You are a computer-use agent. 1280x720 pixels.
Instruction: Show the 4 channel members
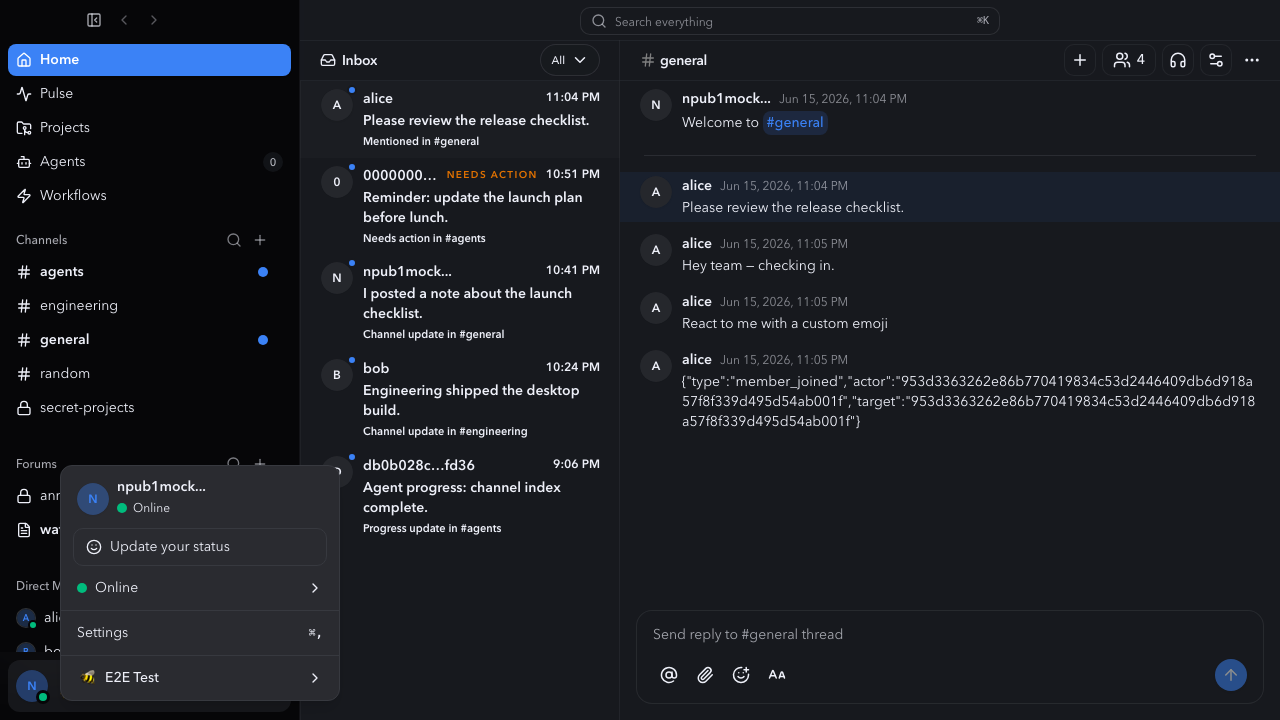tap(1129, 60)
